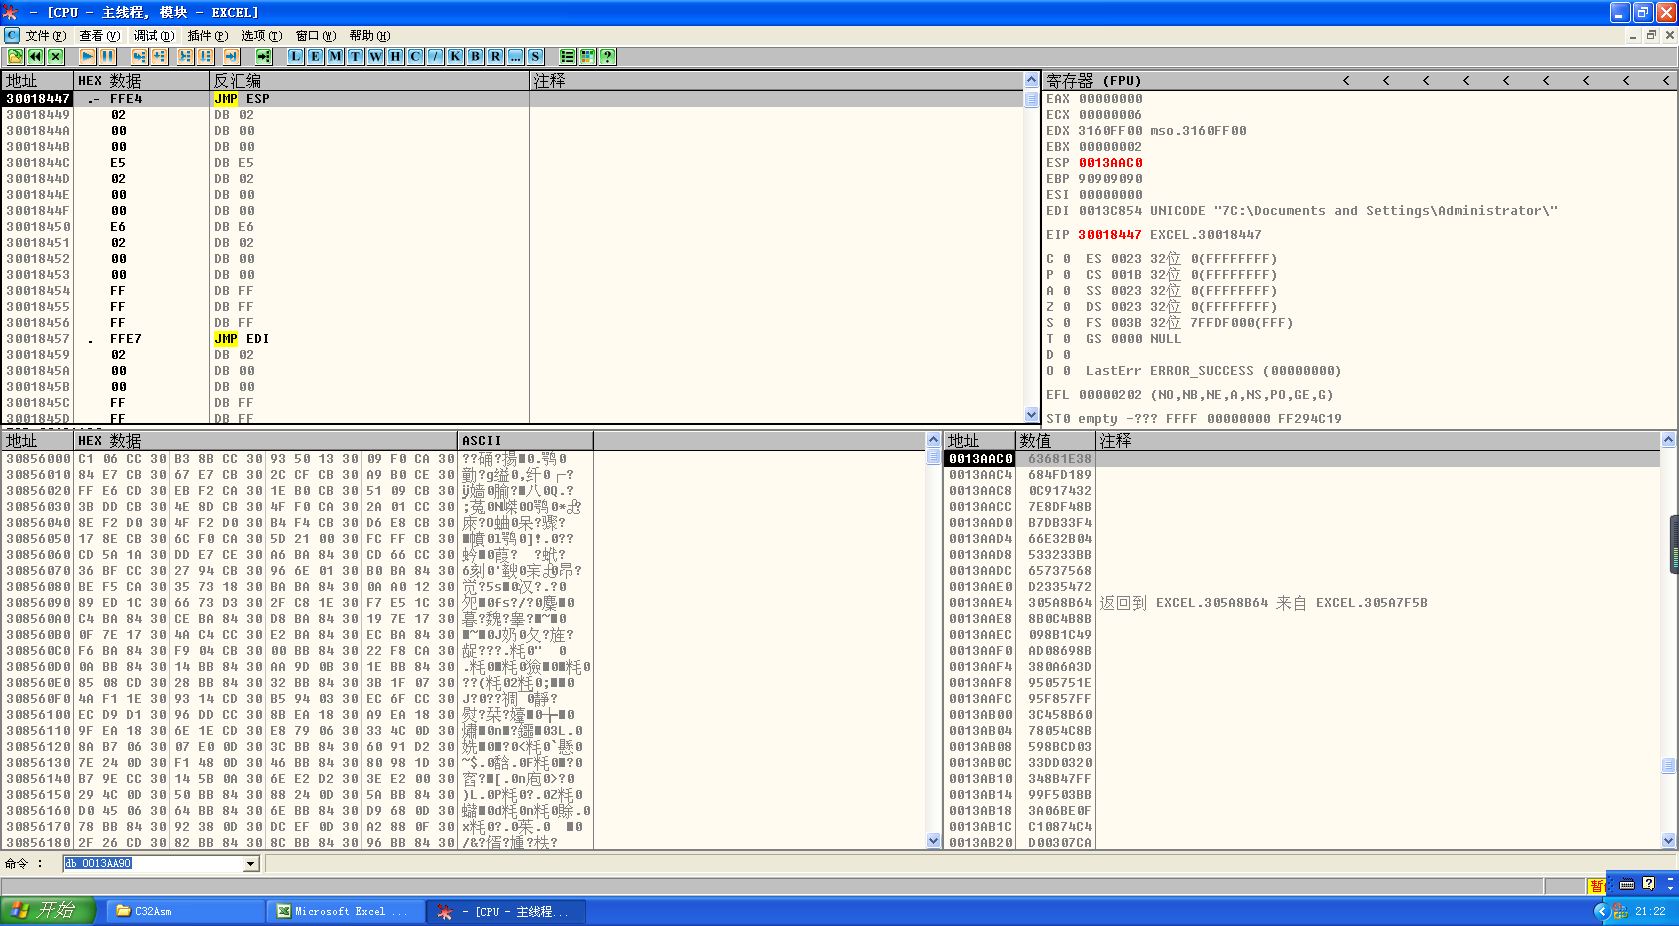Select stack row 0013AAE4 return address

[1302, 603]
